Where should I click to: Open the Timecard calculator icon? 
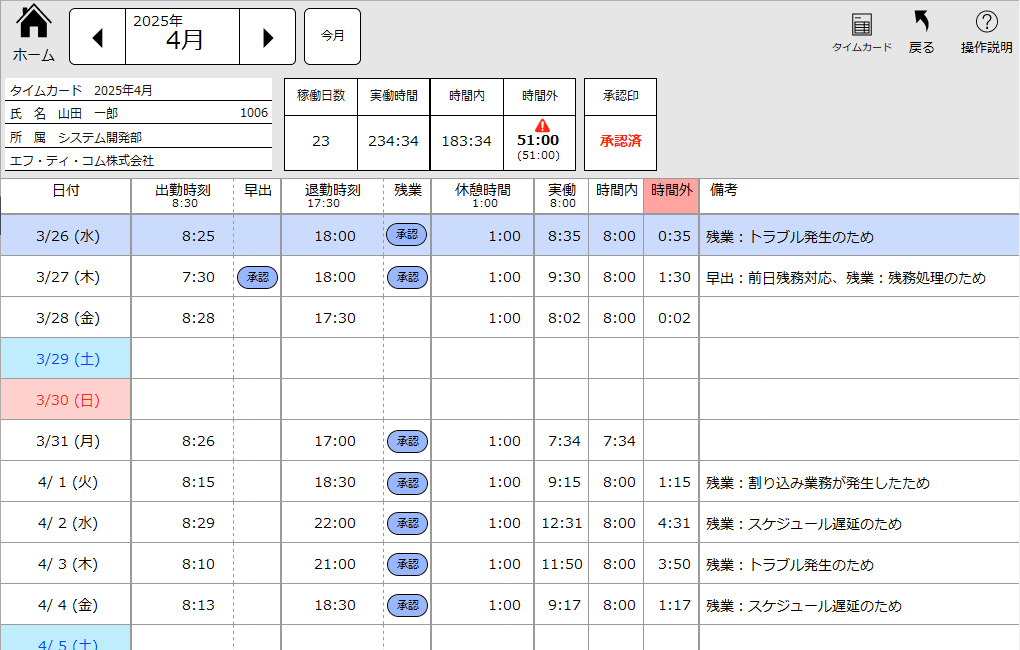tap(861, 24)
